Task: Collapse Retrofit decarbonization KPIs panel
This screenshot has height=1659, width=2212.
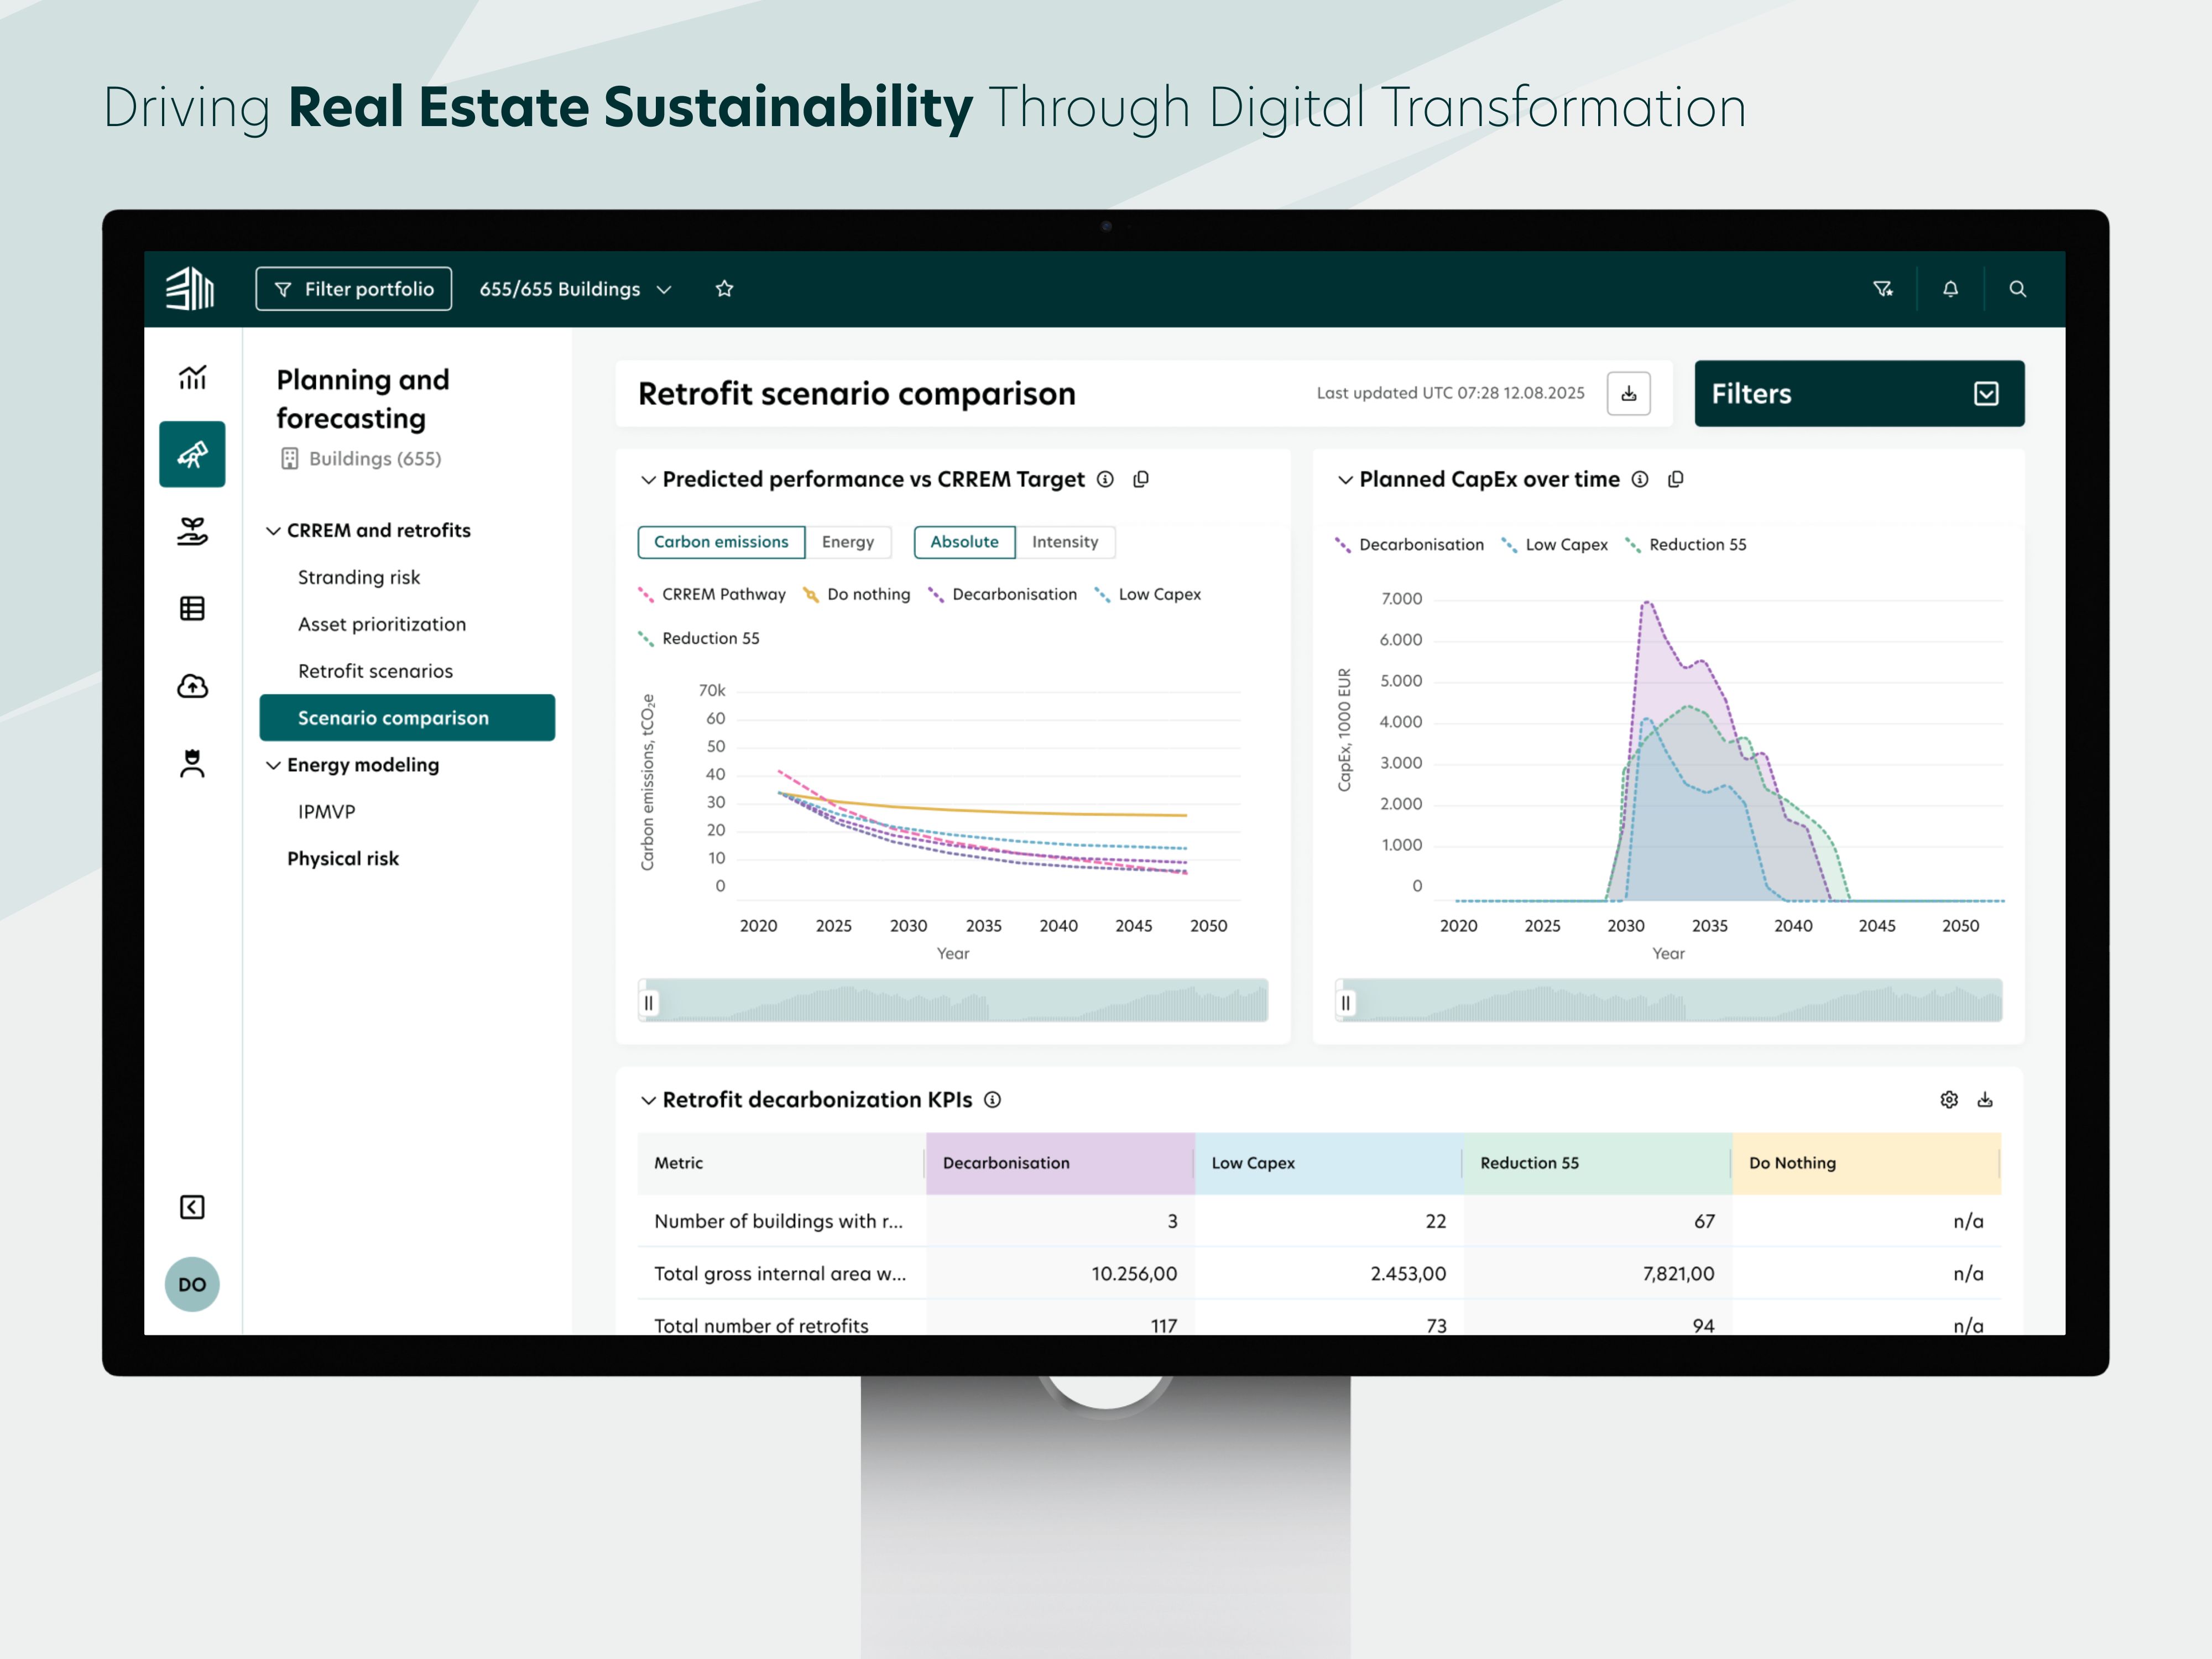Action: point(648,1100)
